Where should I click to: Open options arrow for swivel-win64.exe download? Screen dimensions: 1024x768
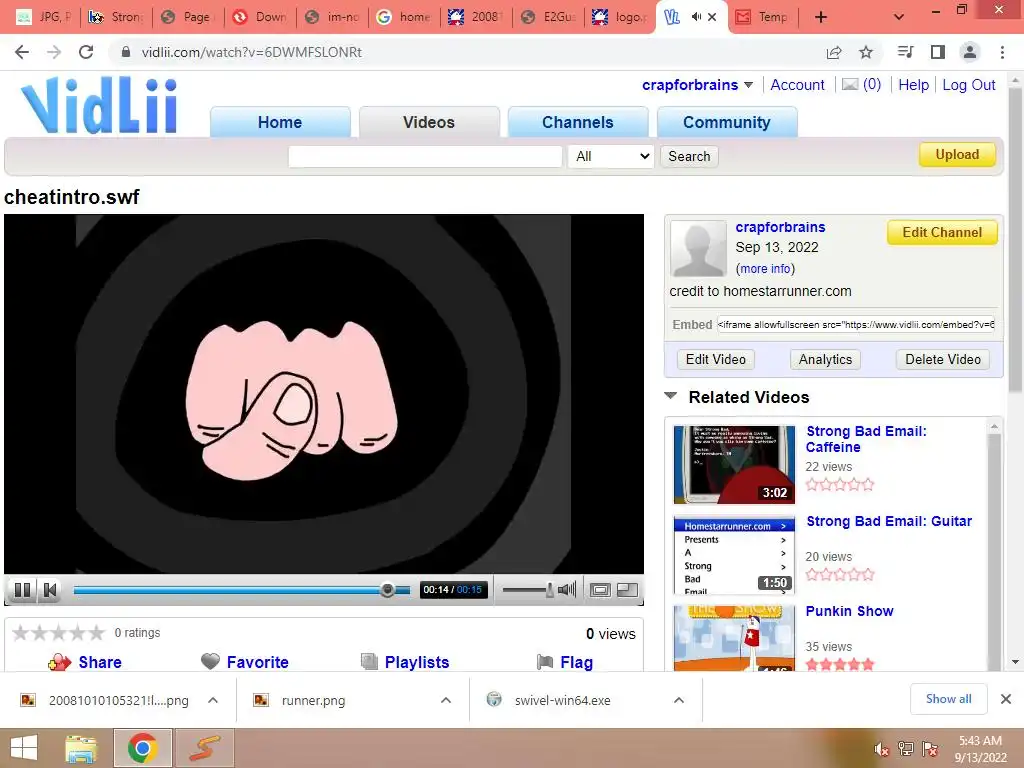coord(679,700)
